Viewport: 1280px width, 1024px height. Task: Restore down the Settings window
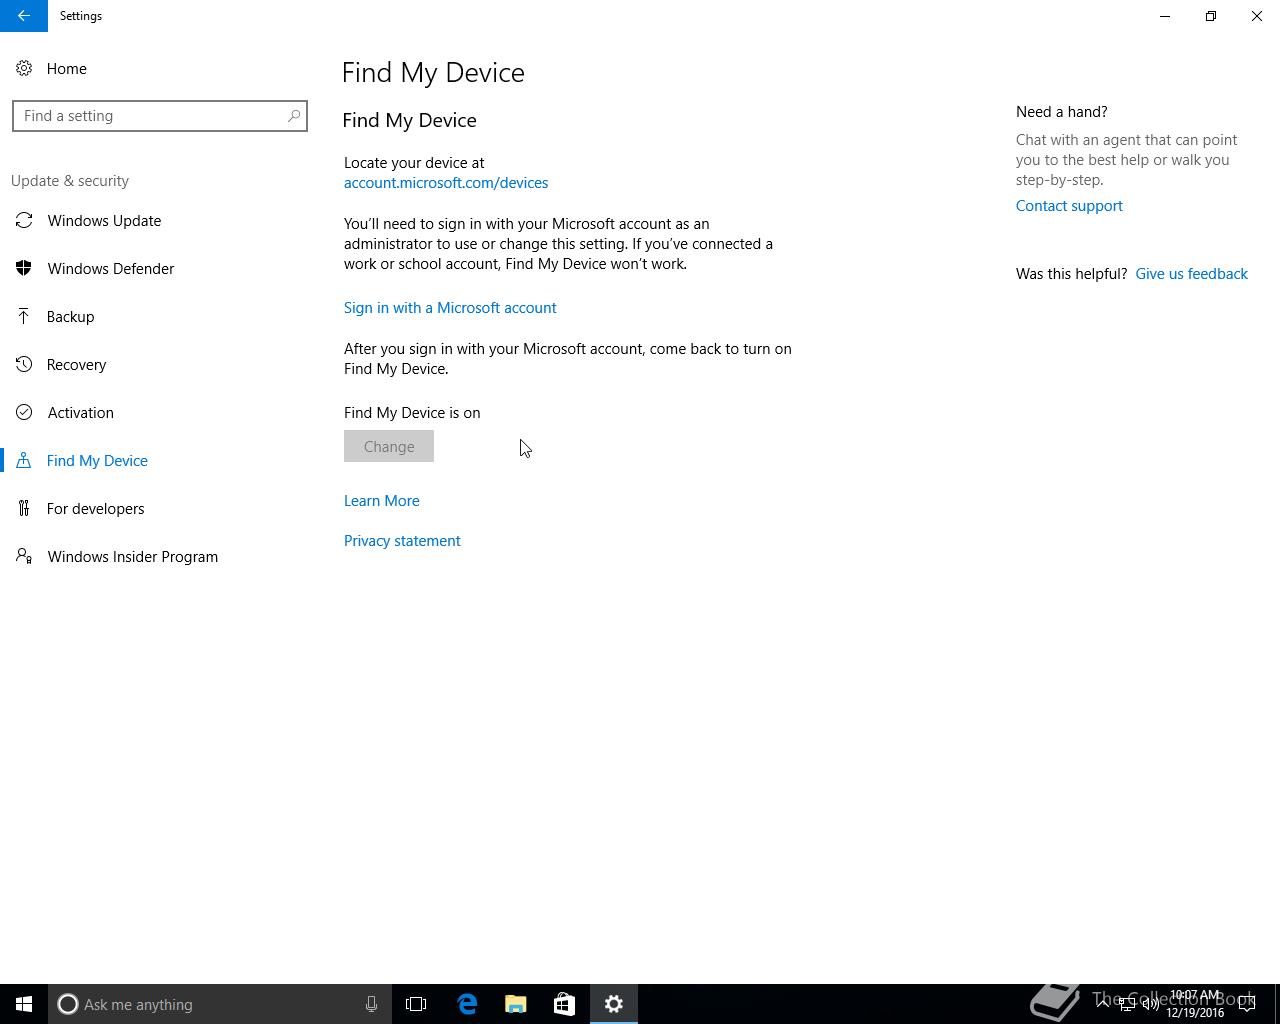pyautogui.click(x=1211, y=16)
